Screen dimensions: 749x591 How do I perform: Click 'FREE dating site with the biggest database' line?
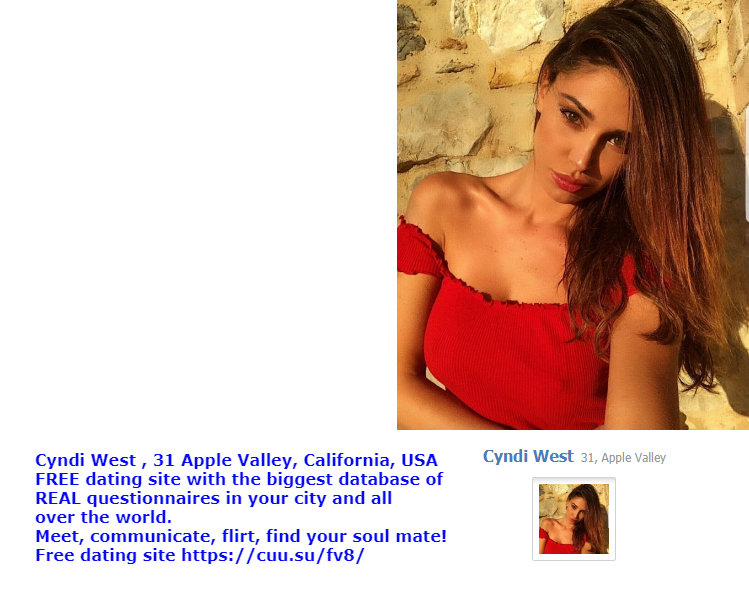(x=239, y=479)
